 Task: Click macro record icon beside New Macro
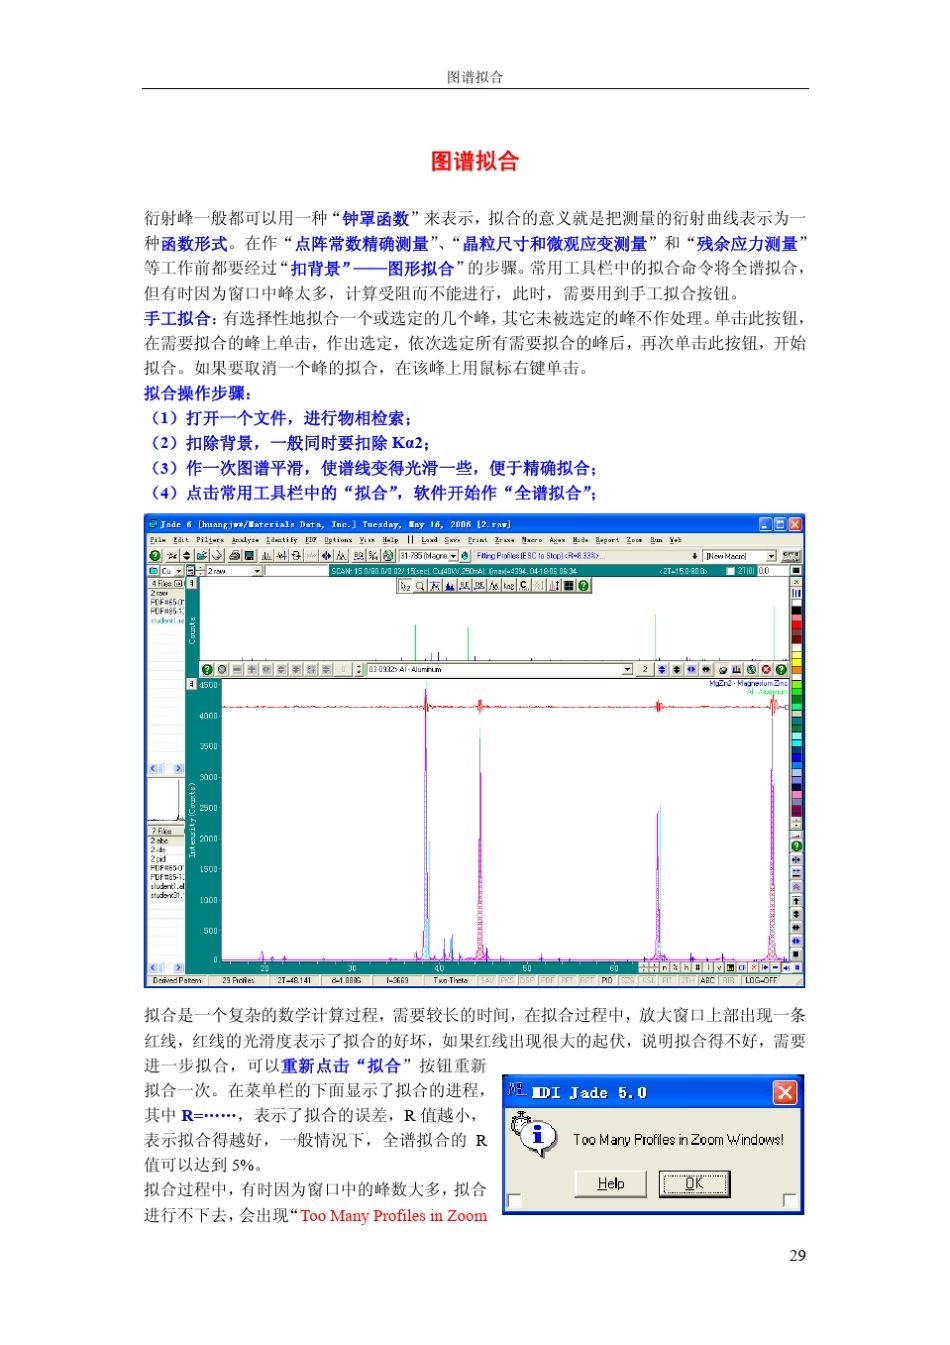click(x=791, y=556)
